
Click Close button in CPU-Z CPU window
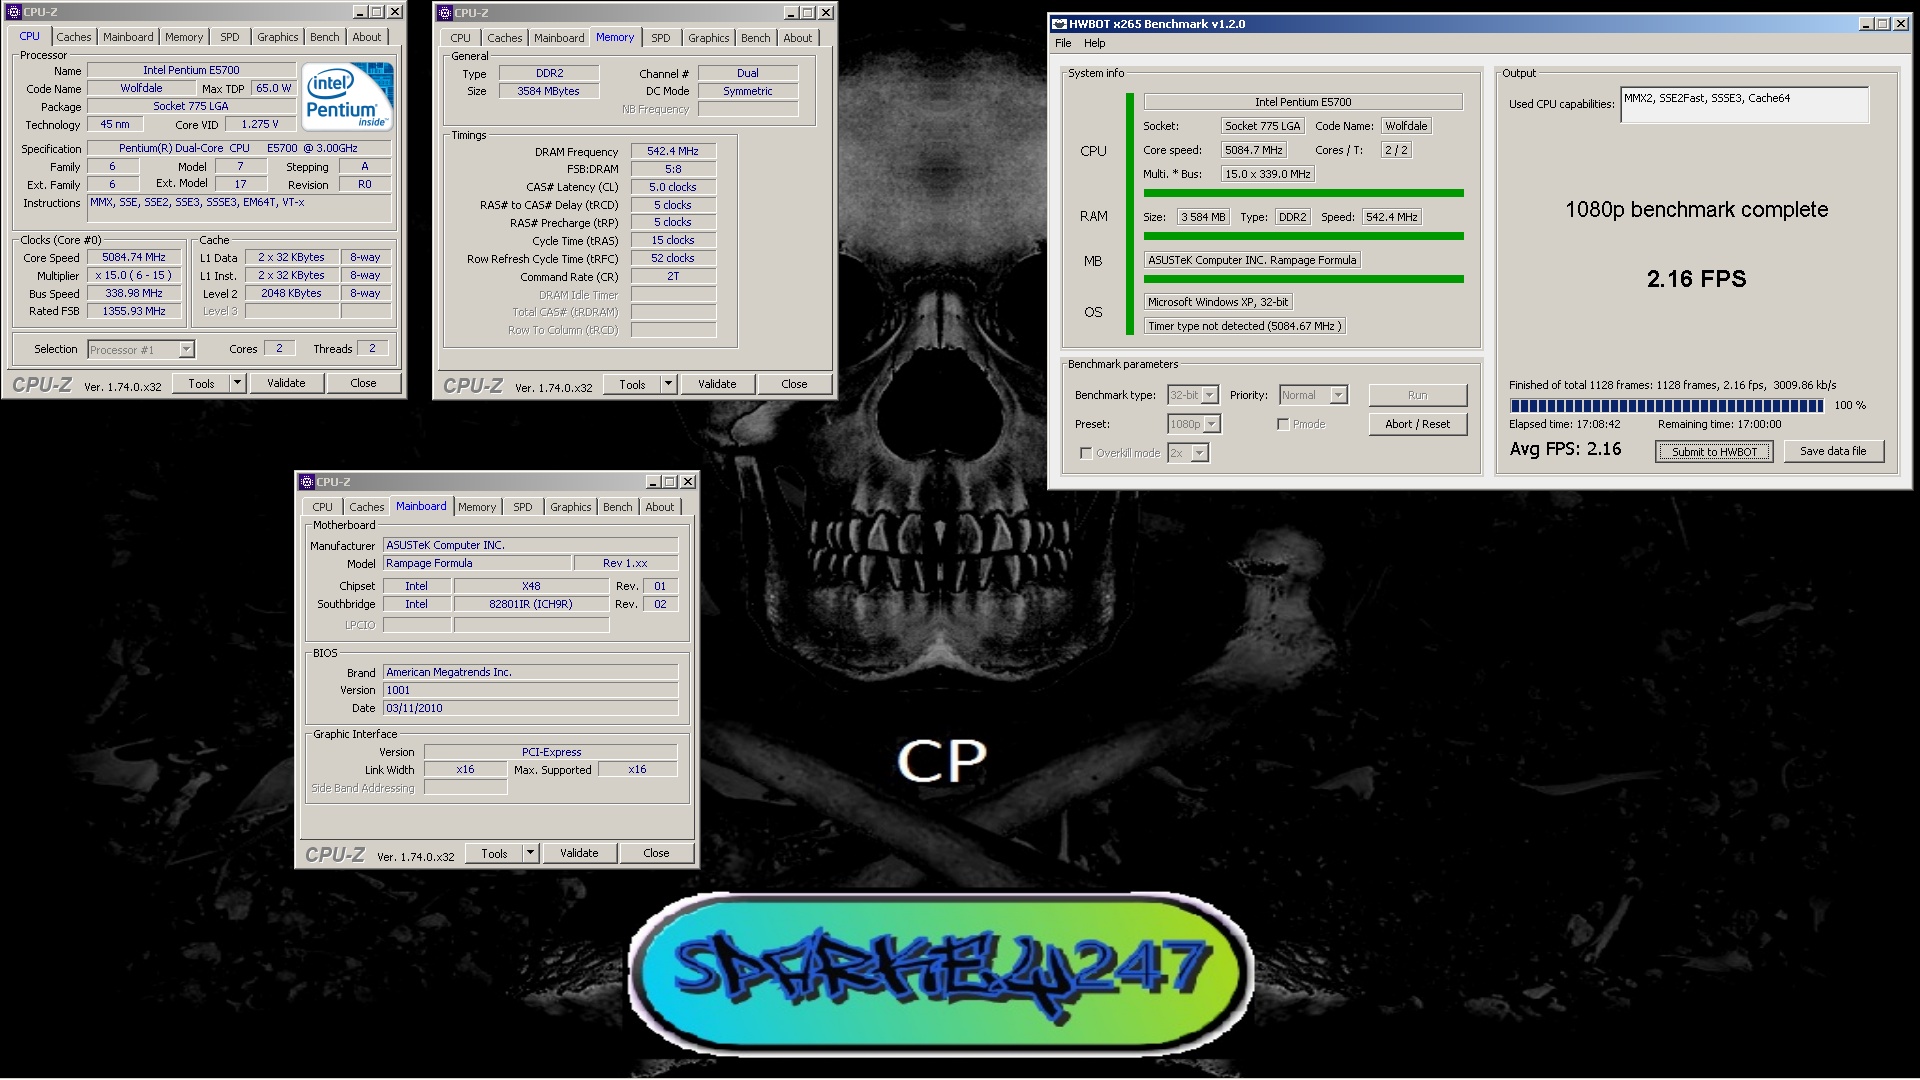pos(363,383)
